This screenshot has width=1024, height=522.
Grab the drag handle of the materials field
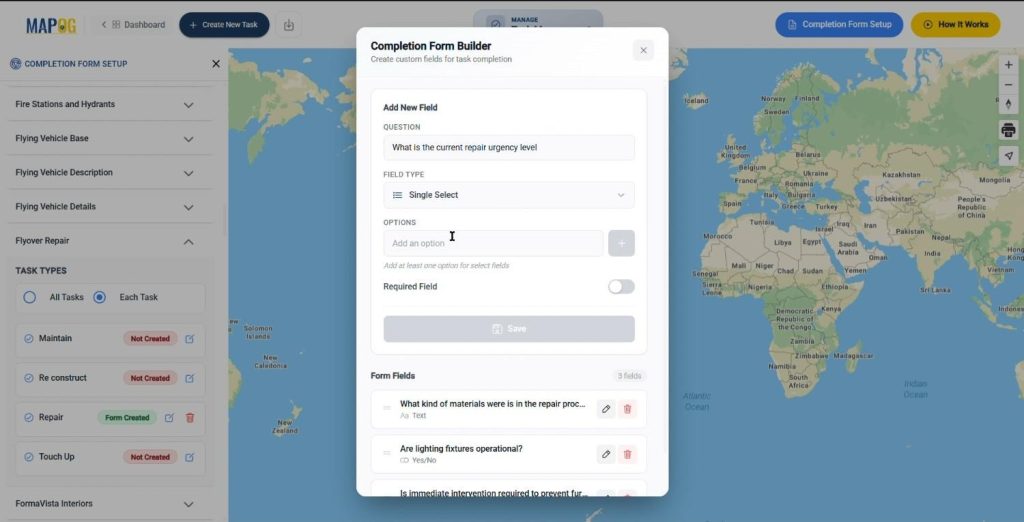(387, 408)
